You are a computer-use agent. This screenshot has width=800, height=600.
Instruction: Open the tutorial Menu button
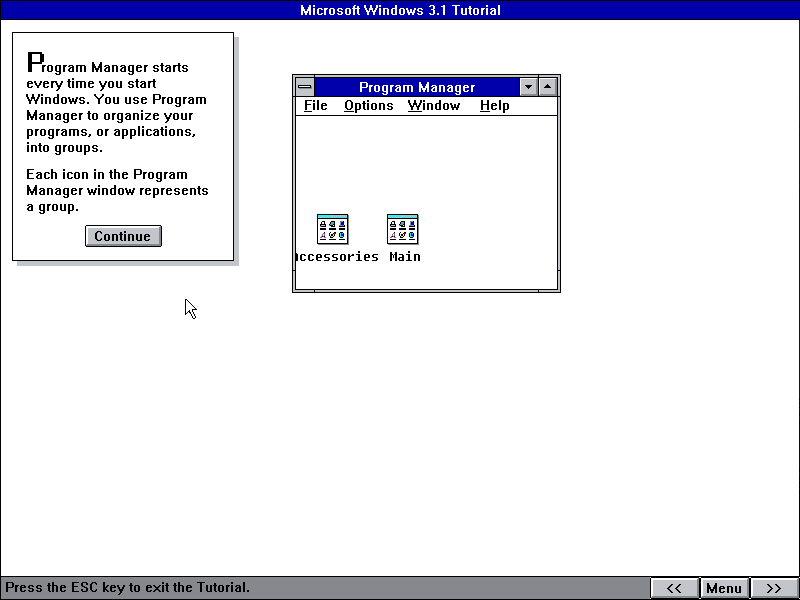(x=724, y=588)
